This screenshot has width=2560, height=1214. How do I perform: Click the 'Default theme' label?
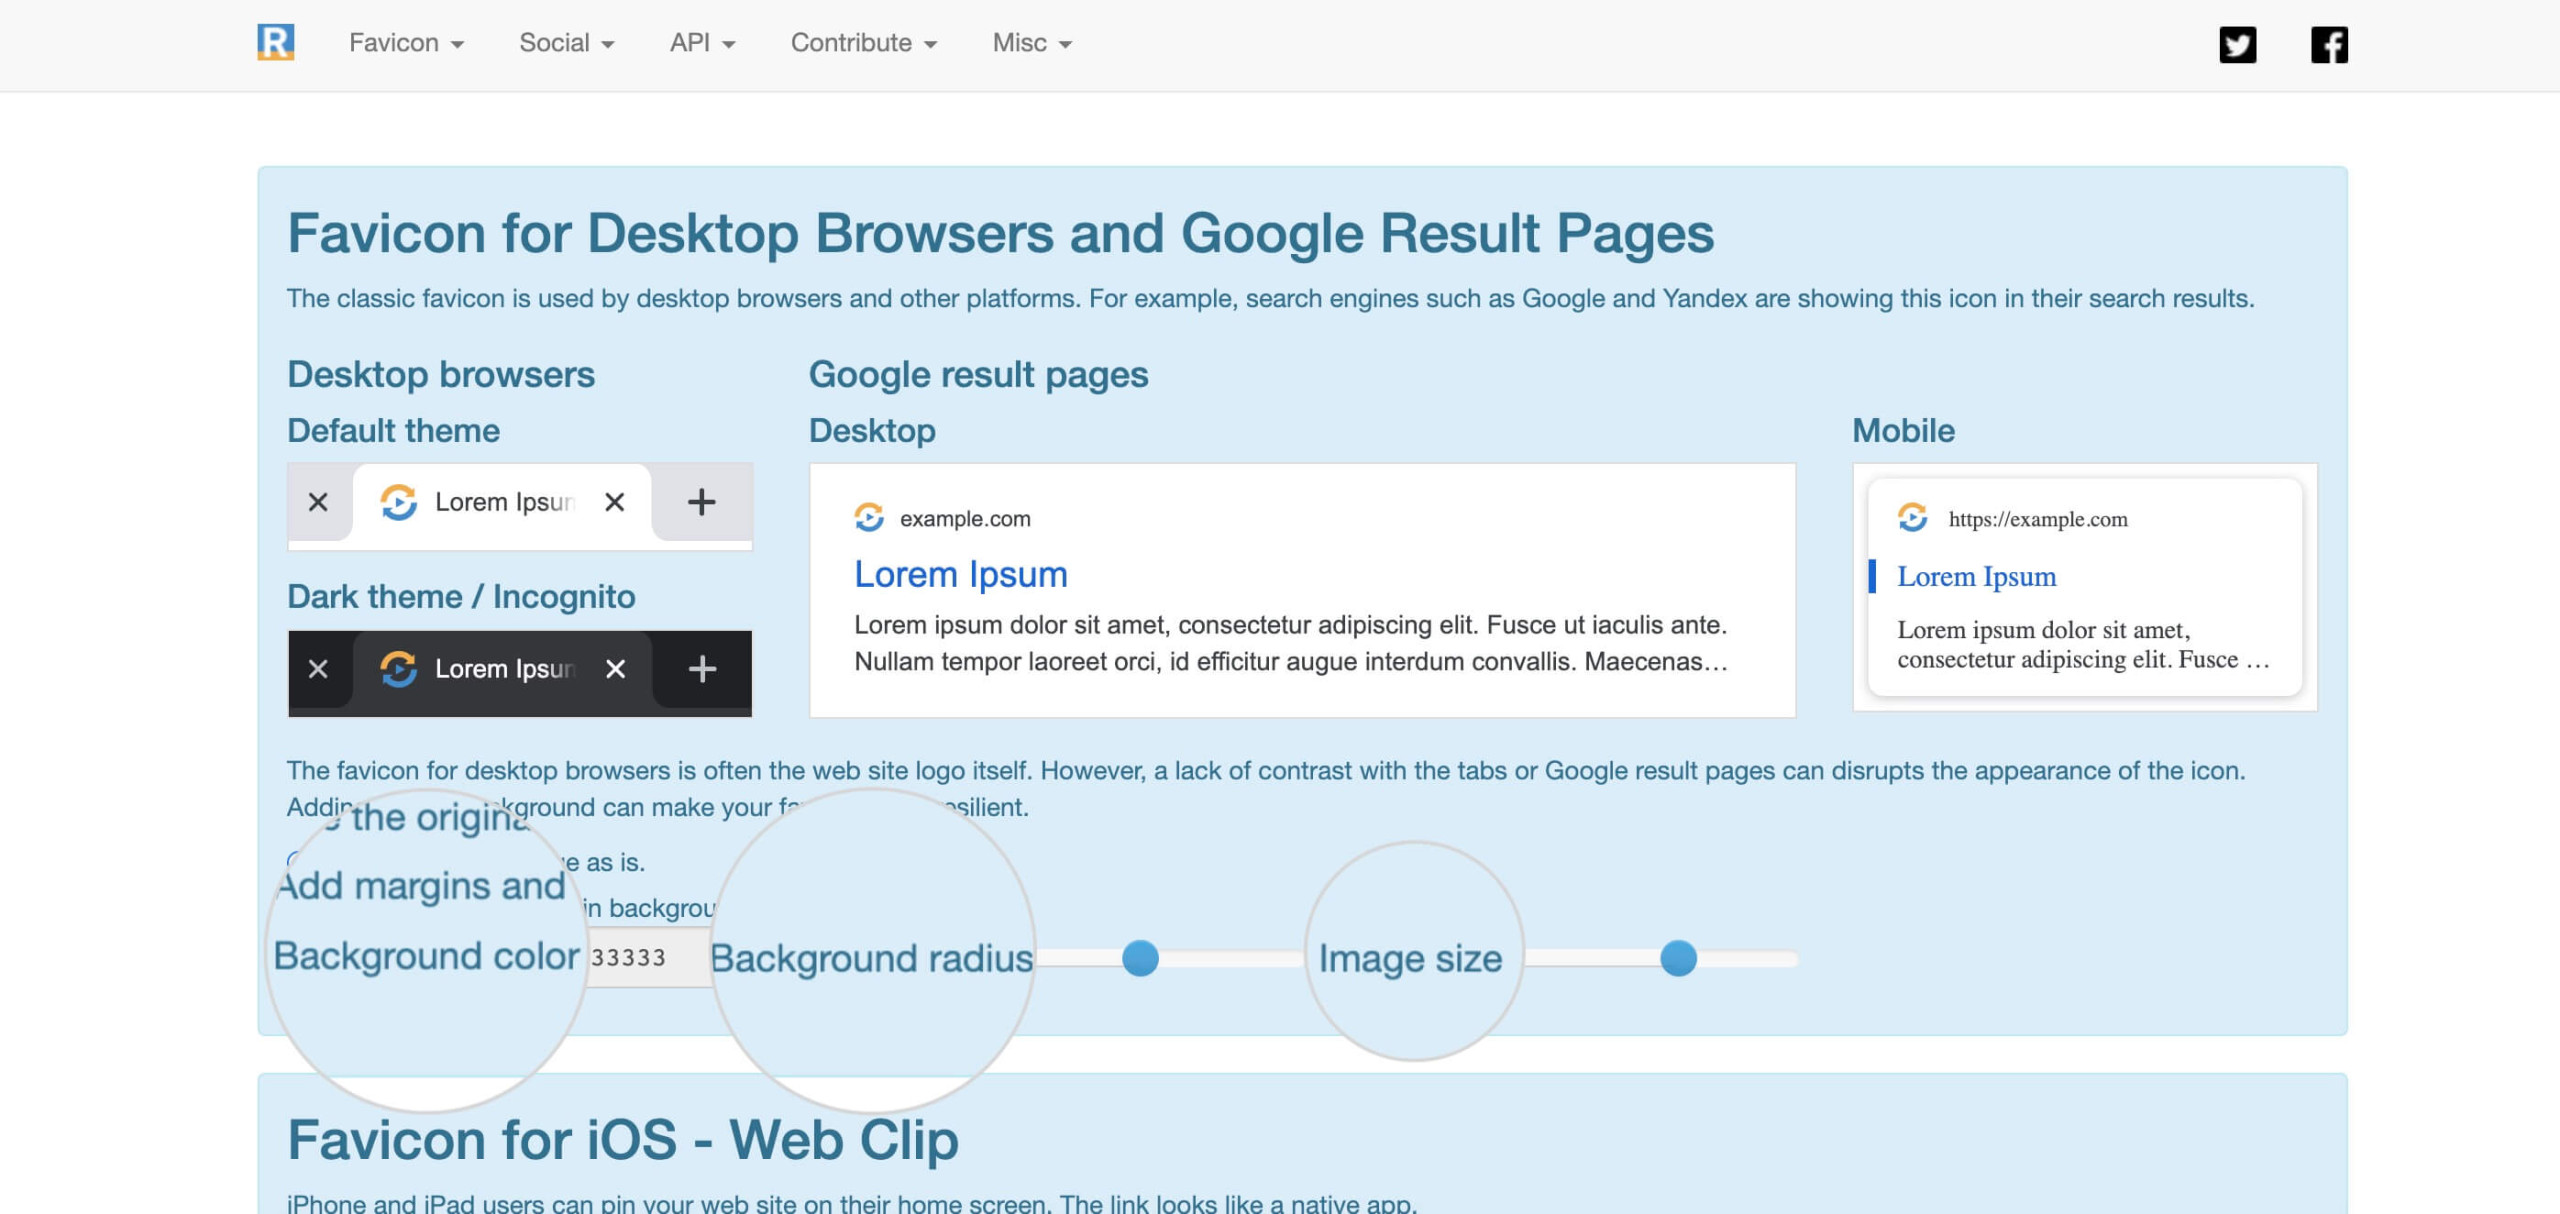click(x=393, y=431)
